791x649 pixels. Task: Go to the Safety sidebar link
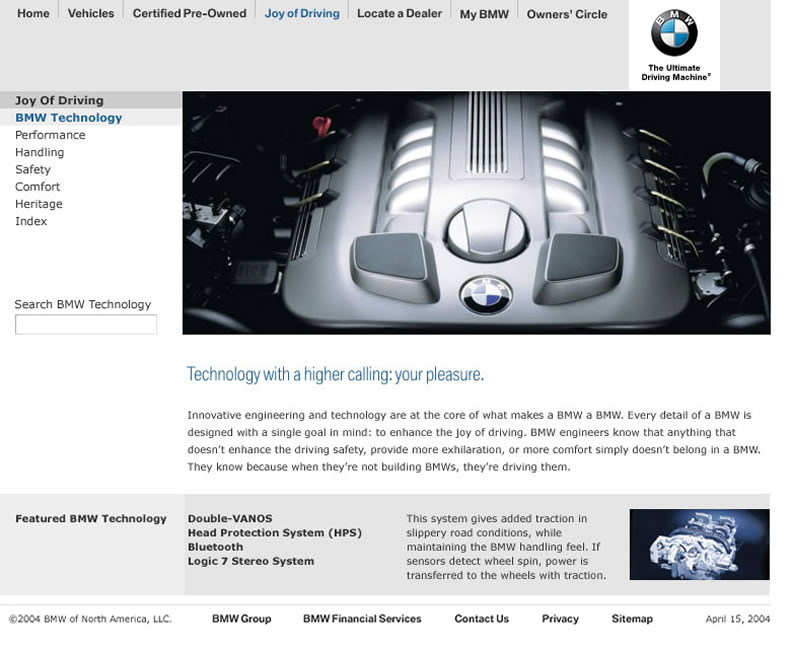click(x=33, y=169)
